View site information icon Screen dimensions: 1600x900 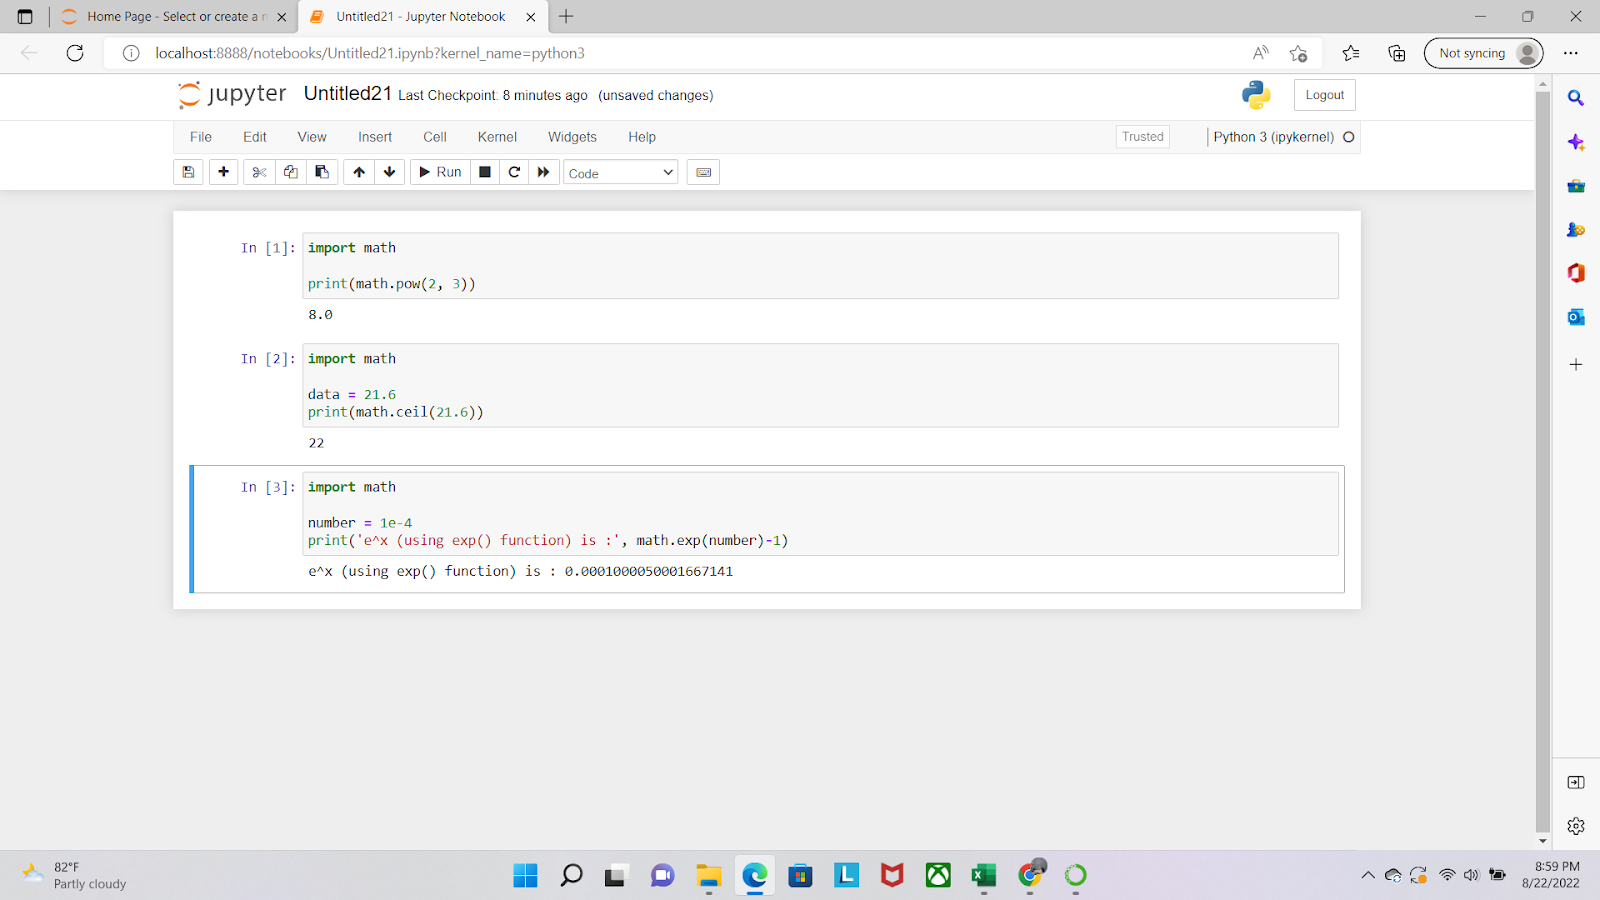(131, 53)
